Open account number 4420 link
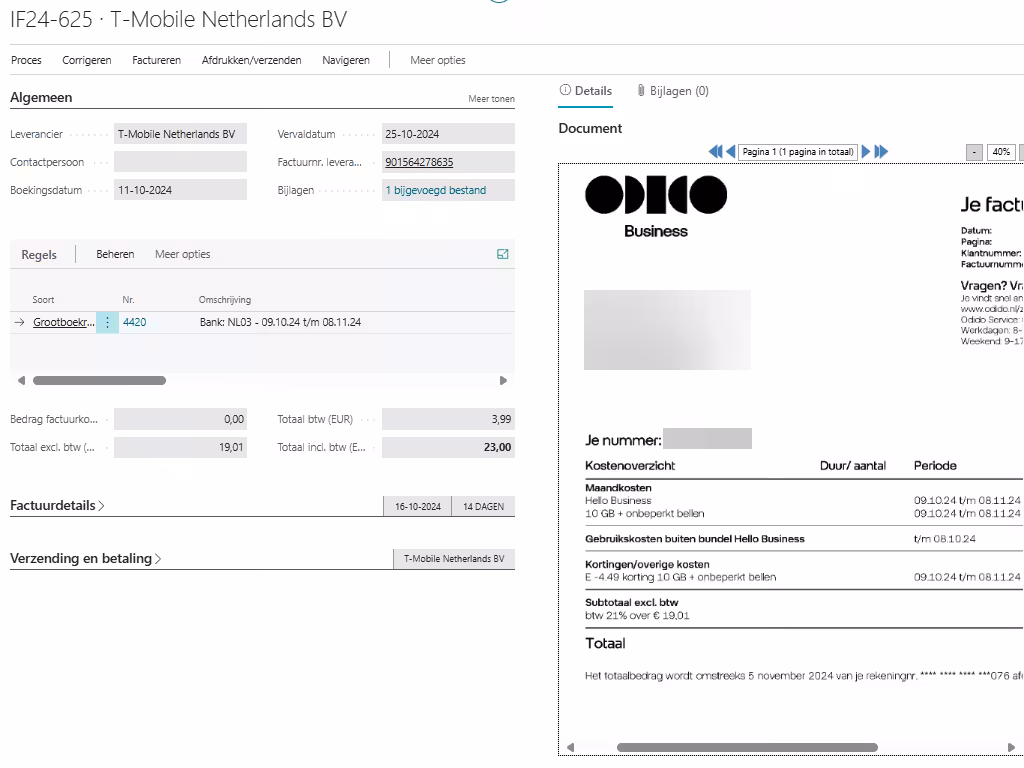The width and height of the screenshot is (1024, 768). pyautogui.click(x=134, y=322)
